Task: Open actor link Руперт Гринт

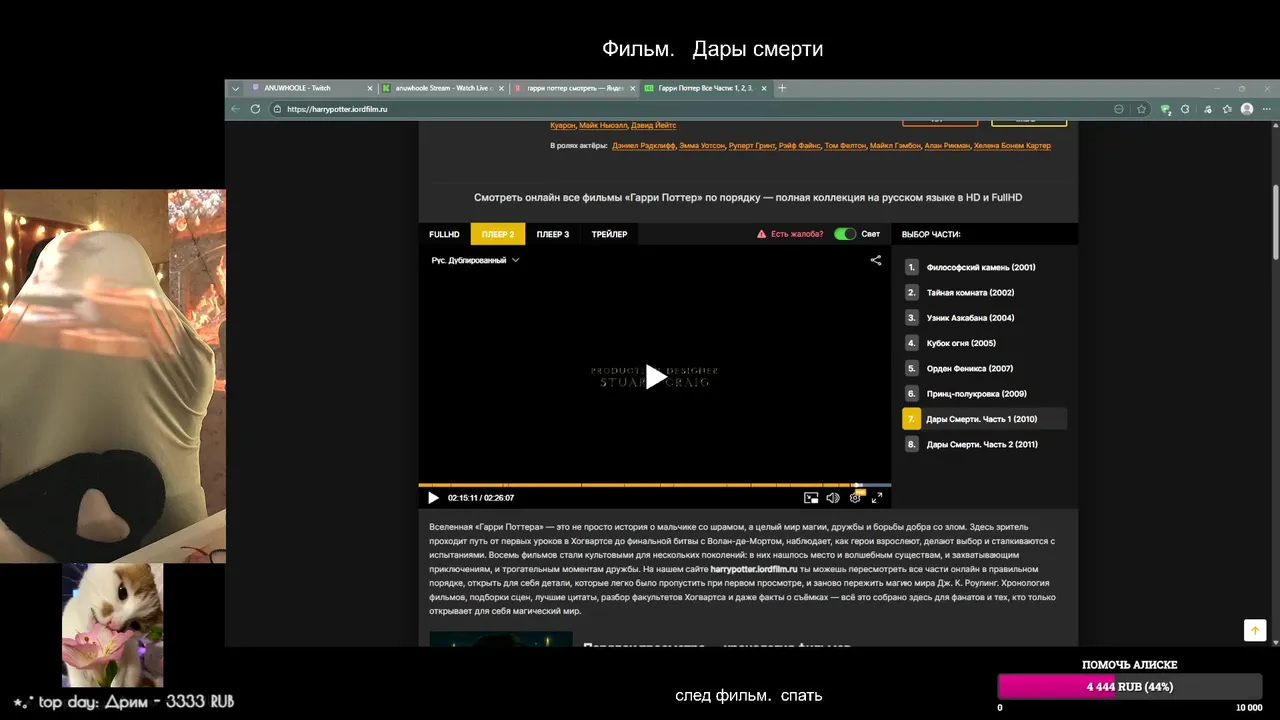Action: point(752,146)
